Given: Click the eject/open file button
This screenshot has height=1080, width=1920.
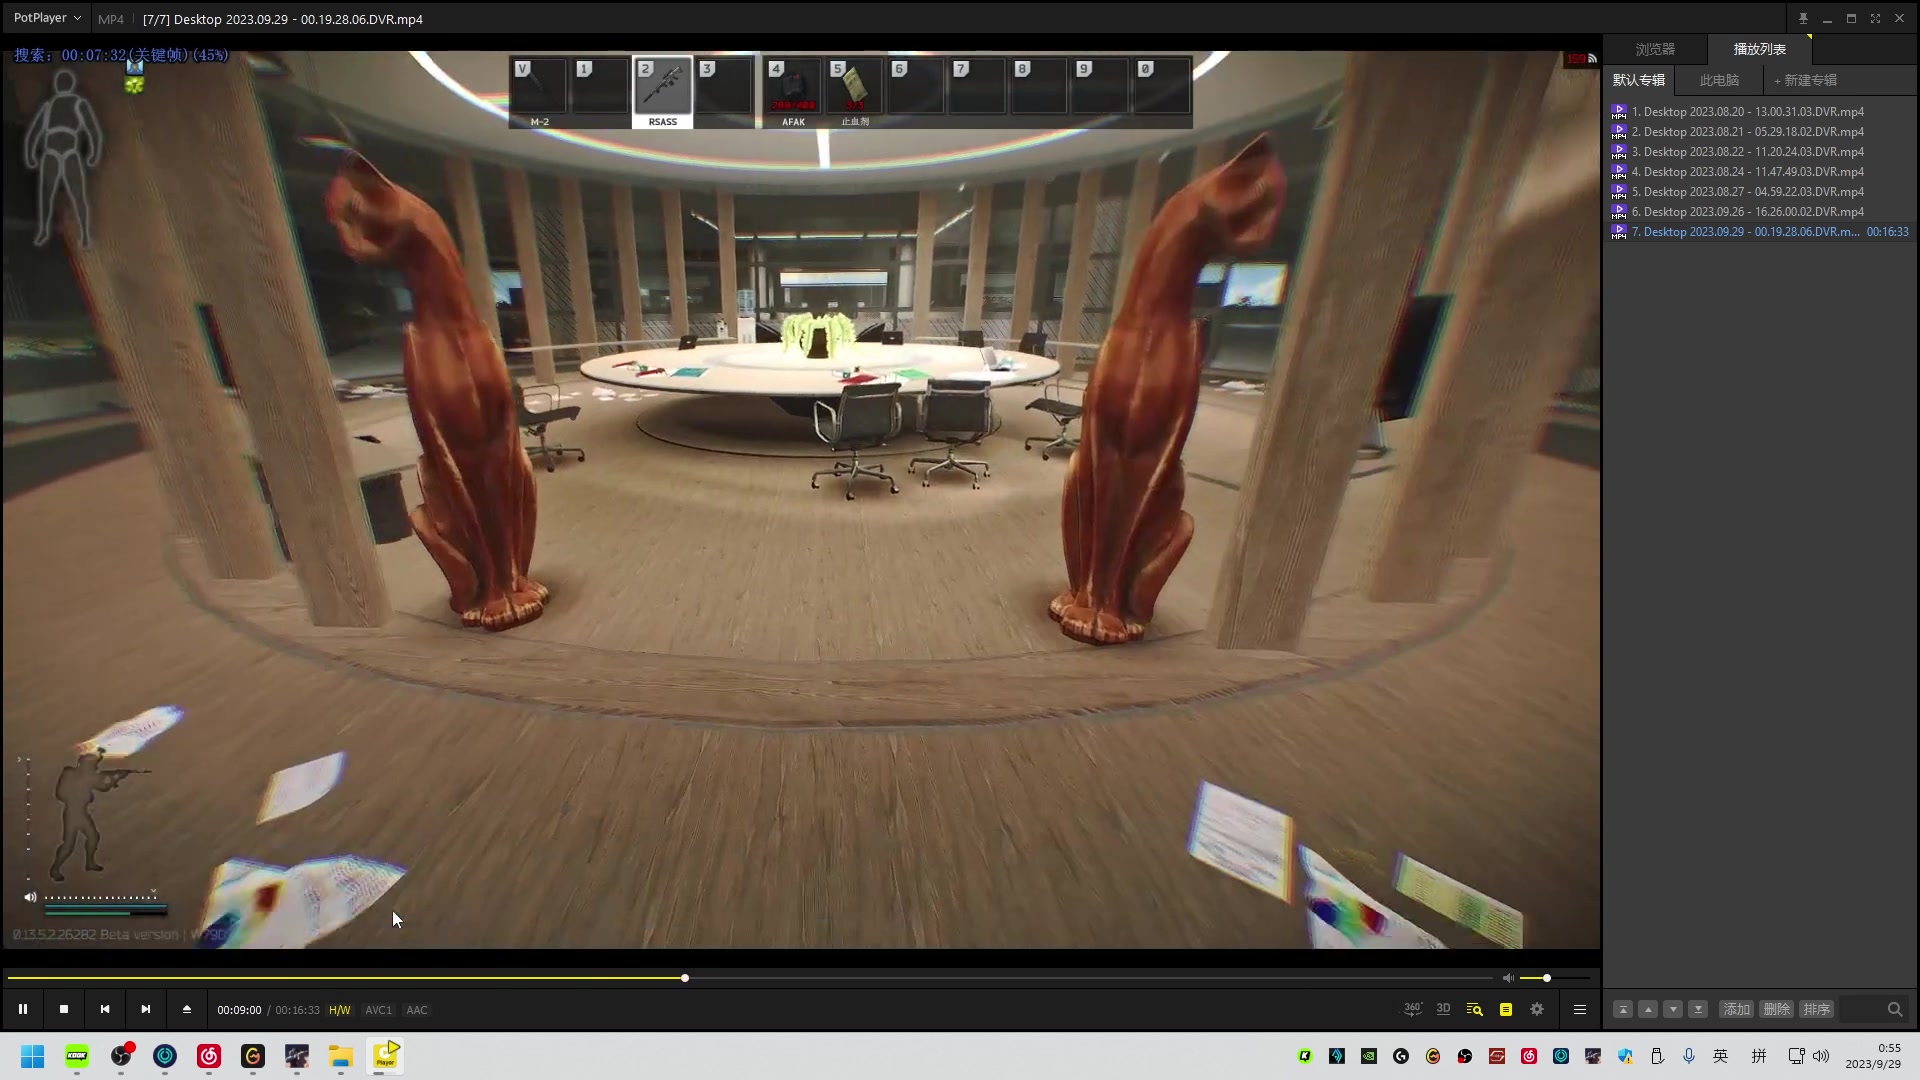Looking at the screenshot, I should (187, 1009).
